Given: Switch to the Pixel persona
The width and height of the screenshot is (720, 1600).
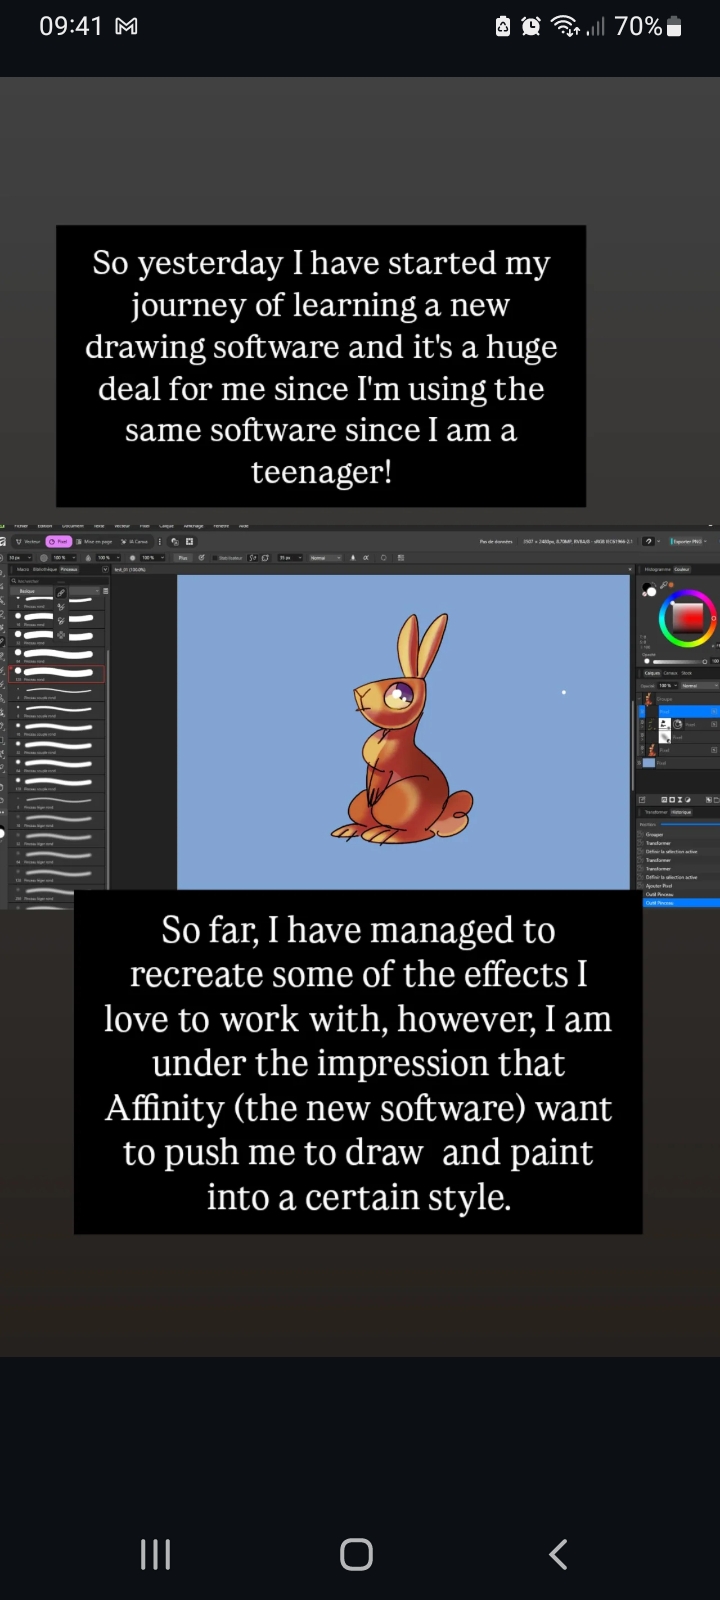Looking at the screenshot, I should 58,541.
